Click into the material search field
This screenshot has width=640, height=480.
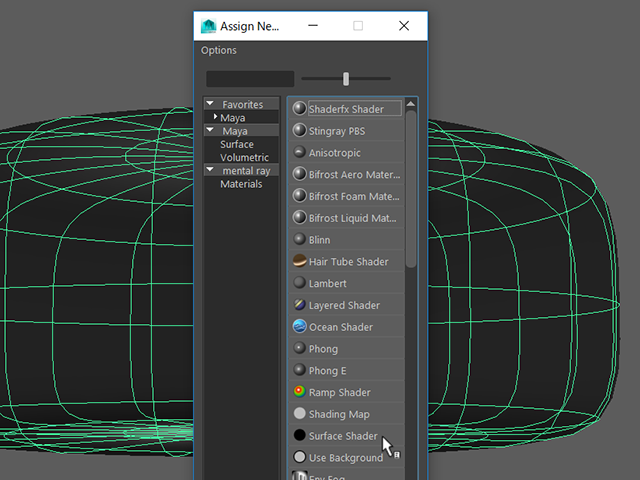(250, 79)
